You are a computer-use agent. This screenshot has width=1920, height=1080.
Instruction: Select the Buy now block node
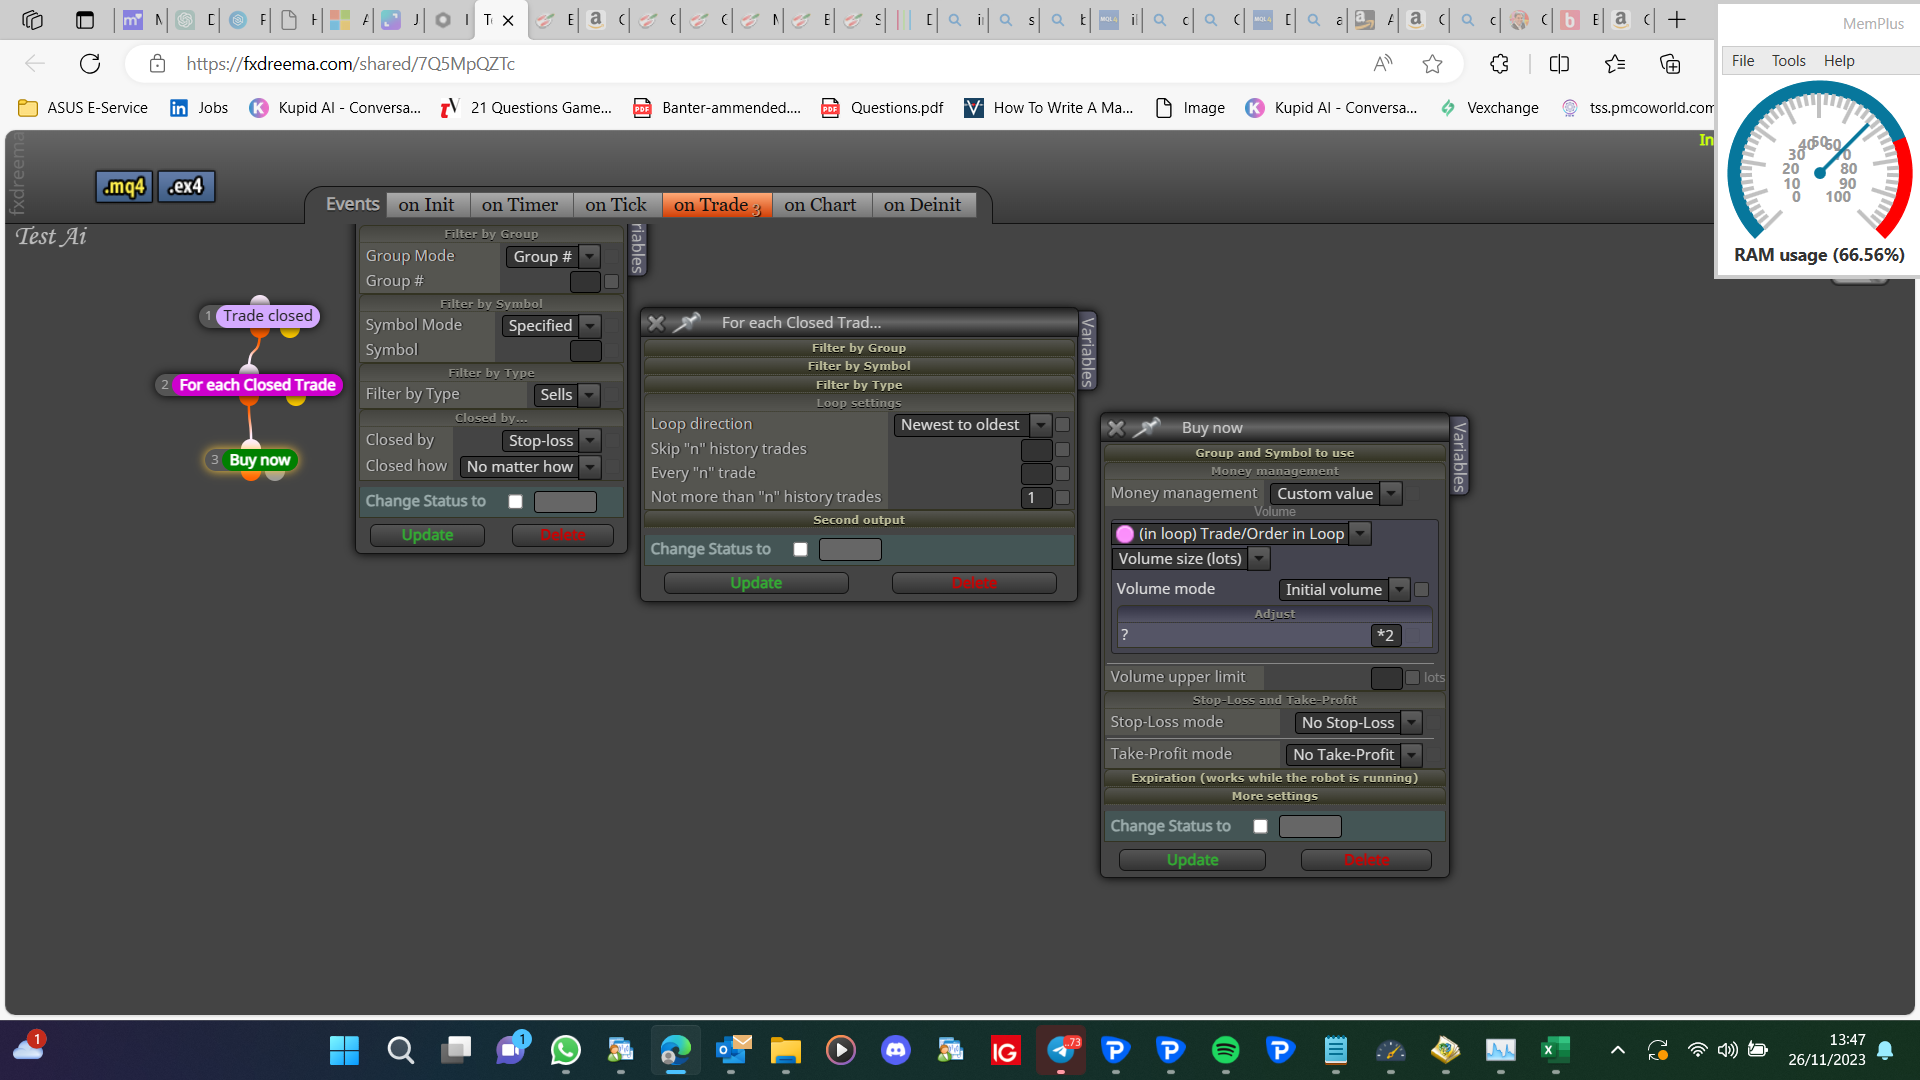(x=259, y=460)
